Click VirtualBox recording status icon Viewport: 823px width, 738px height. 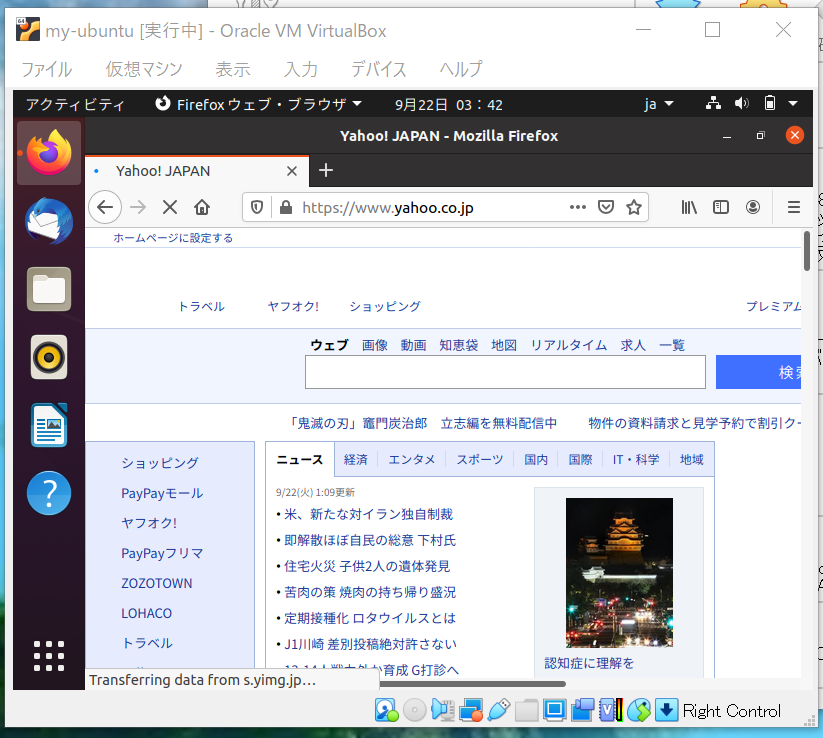583,710
